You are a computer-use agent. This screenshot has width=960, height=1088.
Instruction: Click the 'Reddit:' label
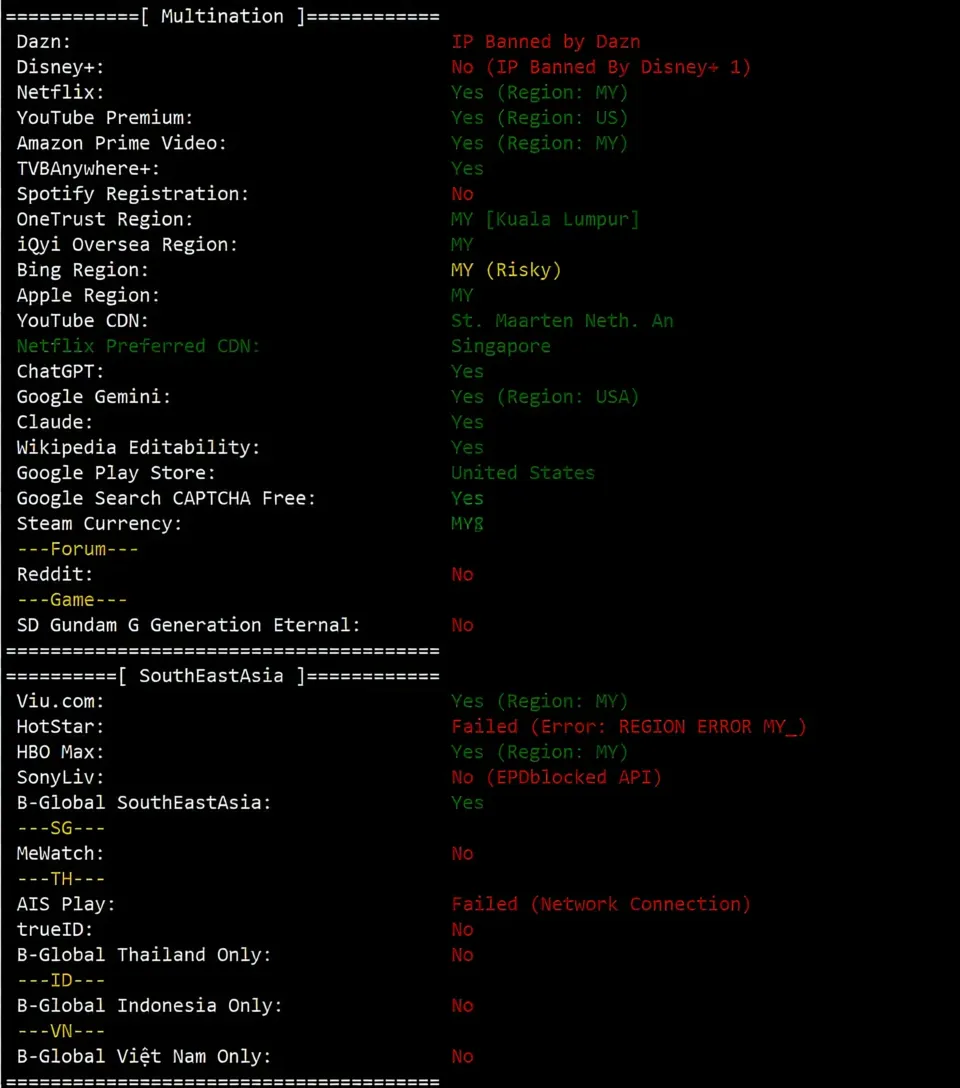(55, 575)
